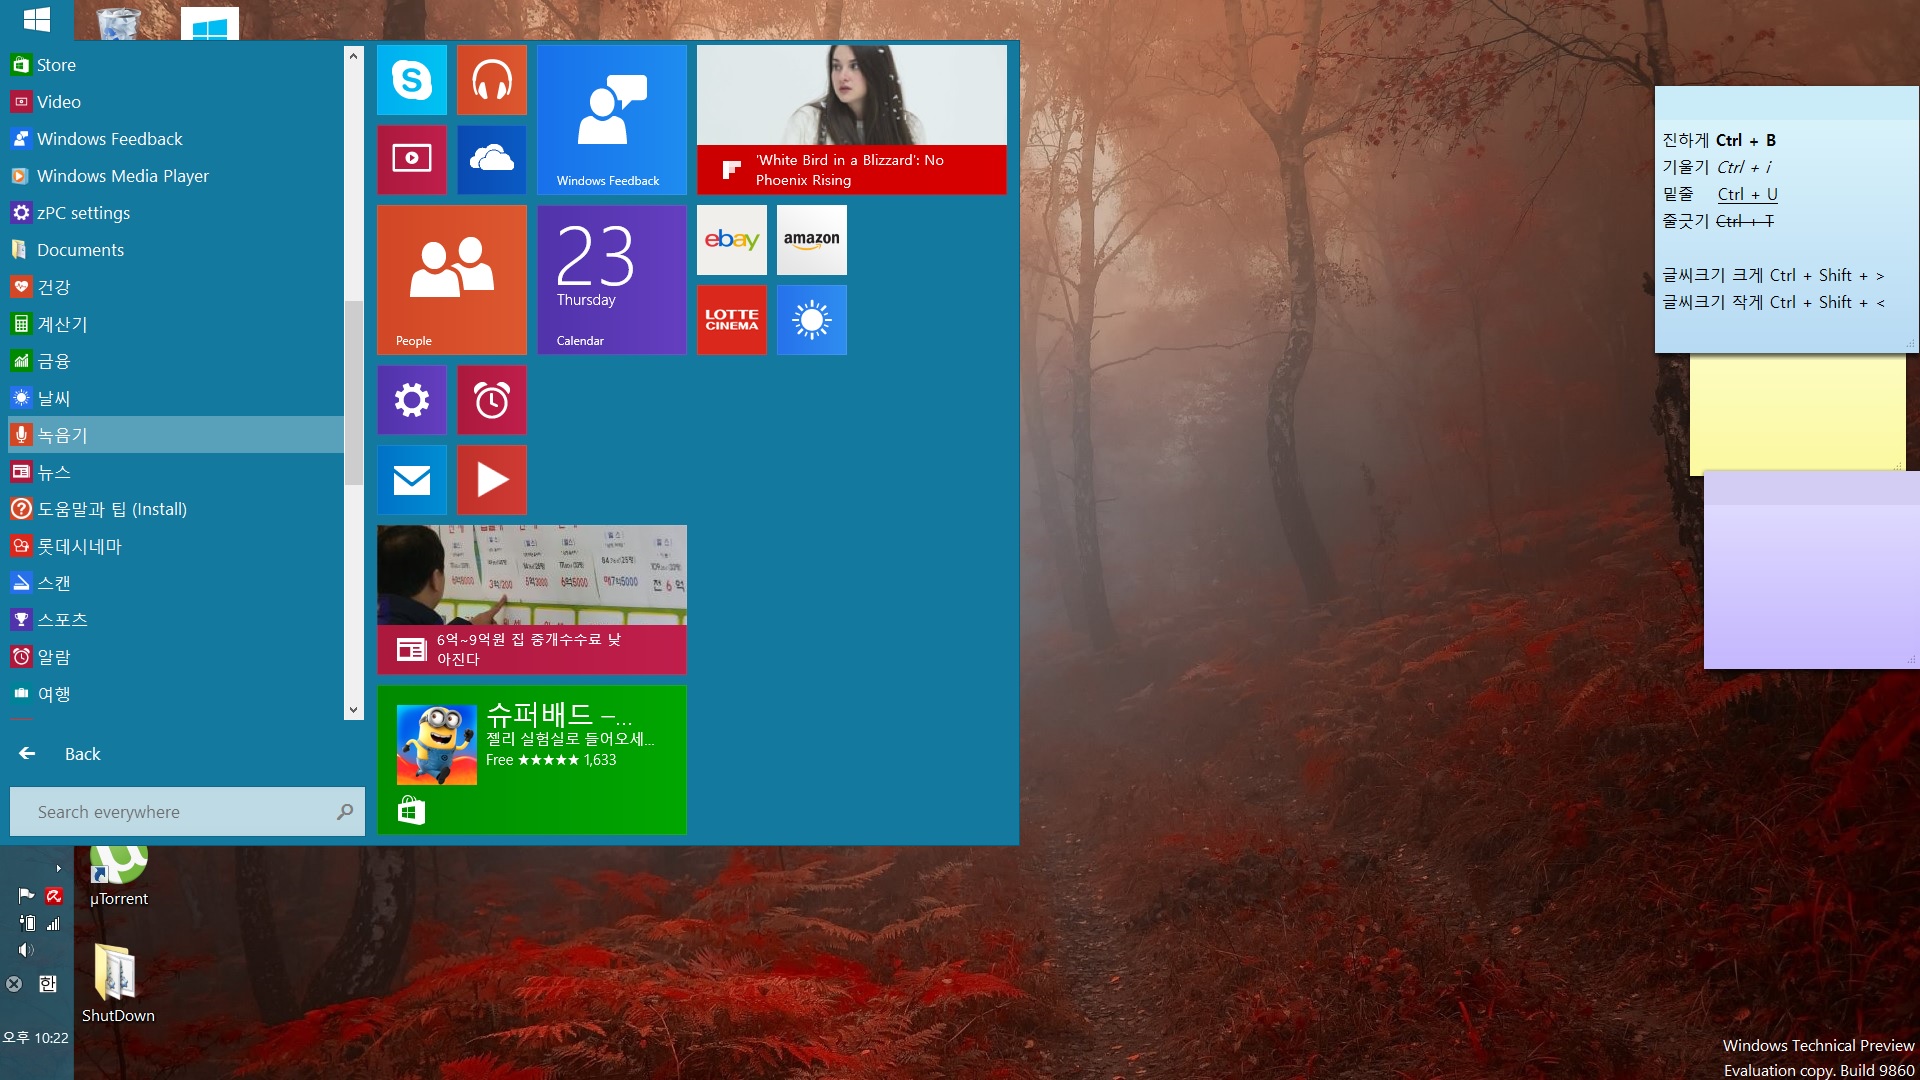Open the Korean news article tile

(x=531, y=600)
